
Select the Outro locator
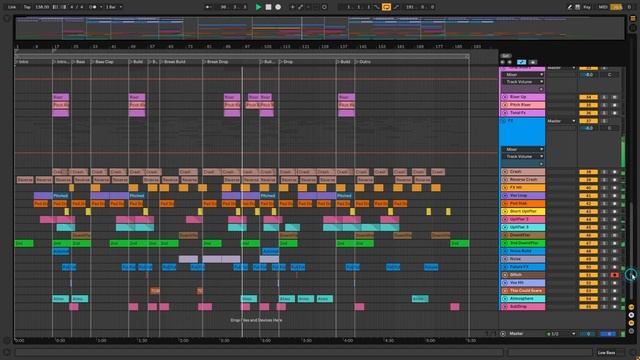[364, 62]
